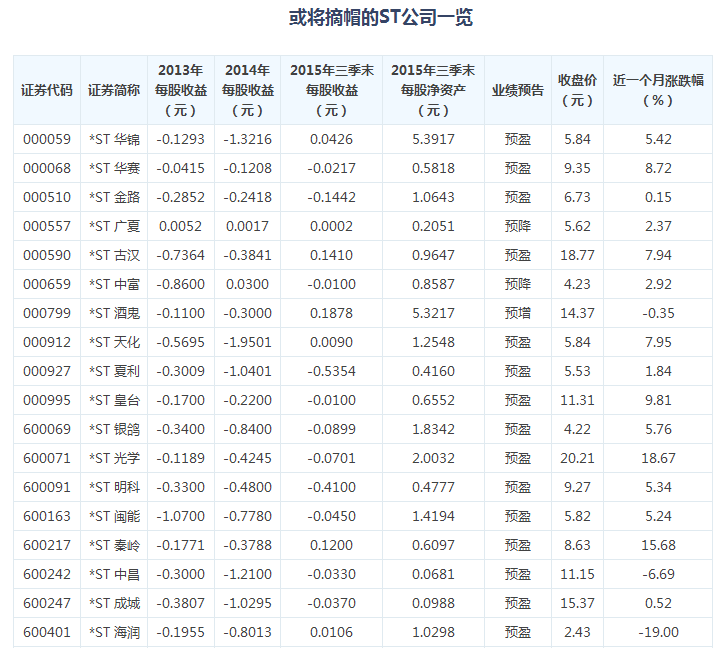Viewport: 724px width, 648px height.
Task: Open the *ST 酒鬼 stock name
Action: [114, 313]
